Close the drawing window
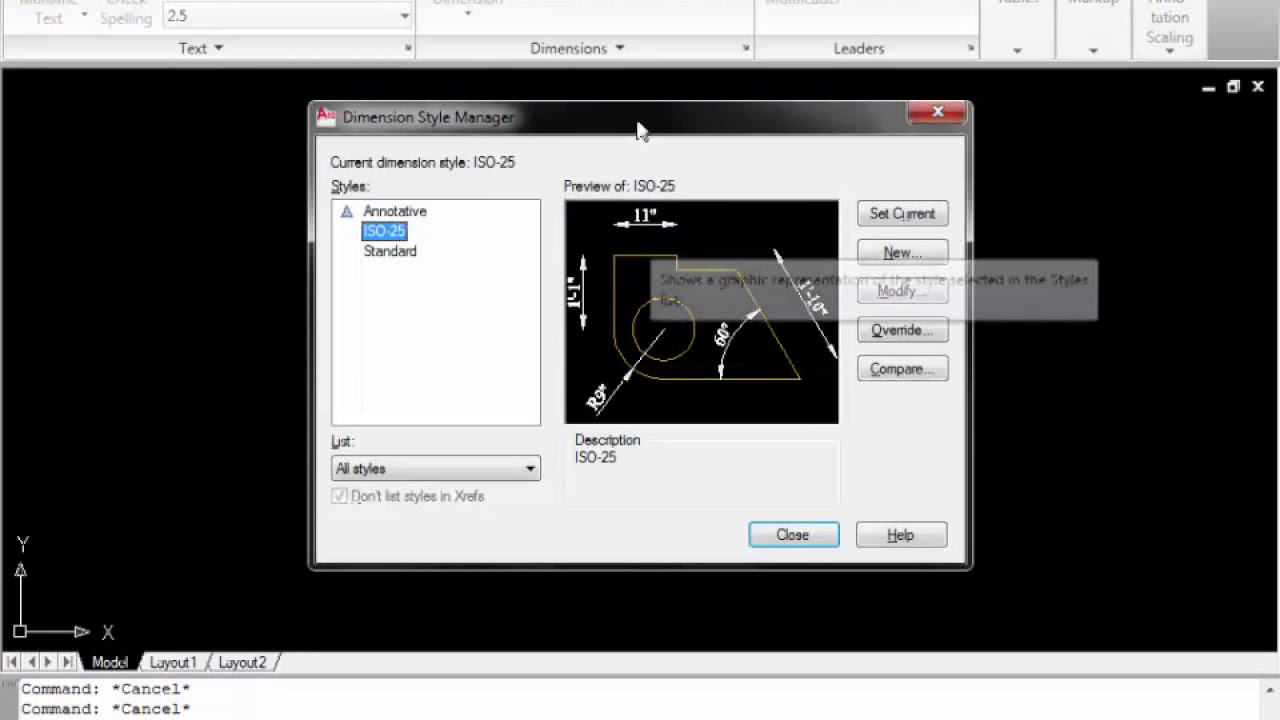 pyautogui.click(x=1258, y=88)
